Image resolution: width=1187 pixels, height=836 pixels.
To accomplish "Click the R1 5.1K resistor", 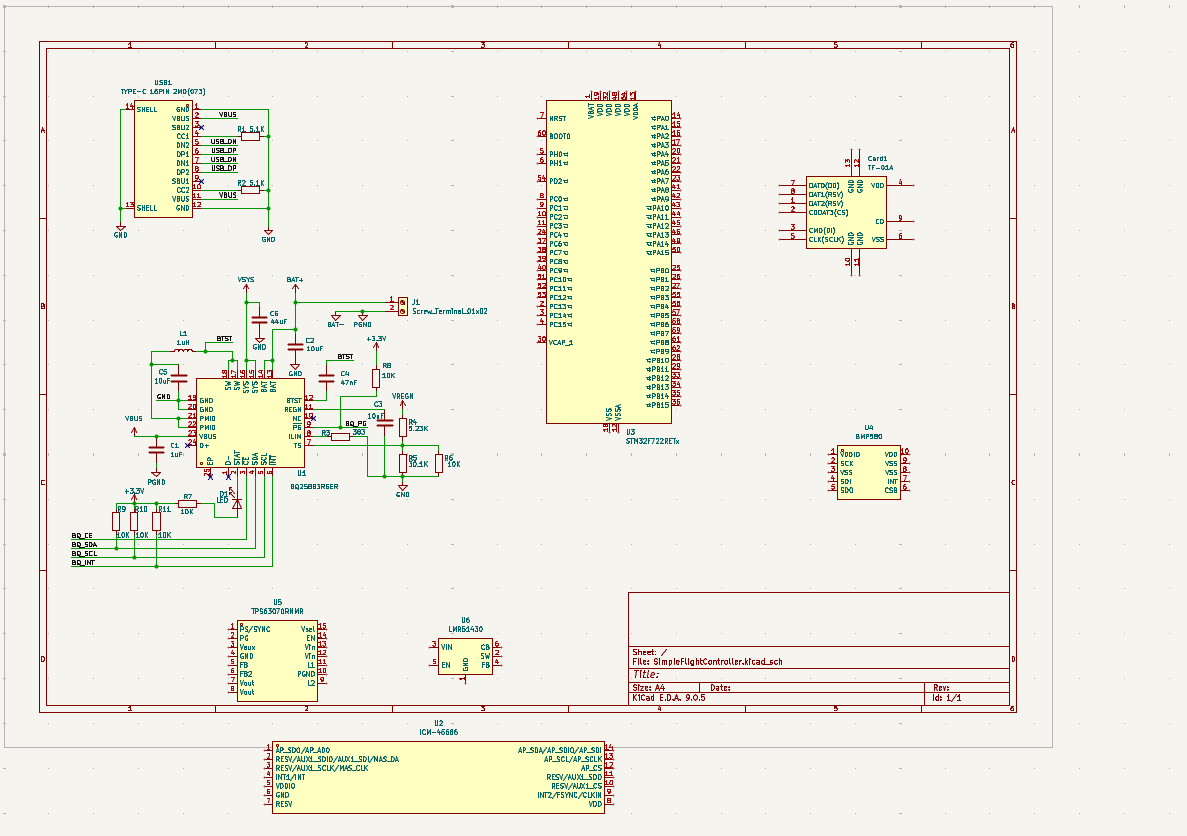I will (250, 137).
